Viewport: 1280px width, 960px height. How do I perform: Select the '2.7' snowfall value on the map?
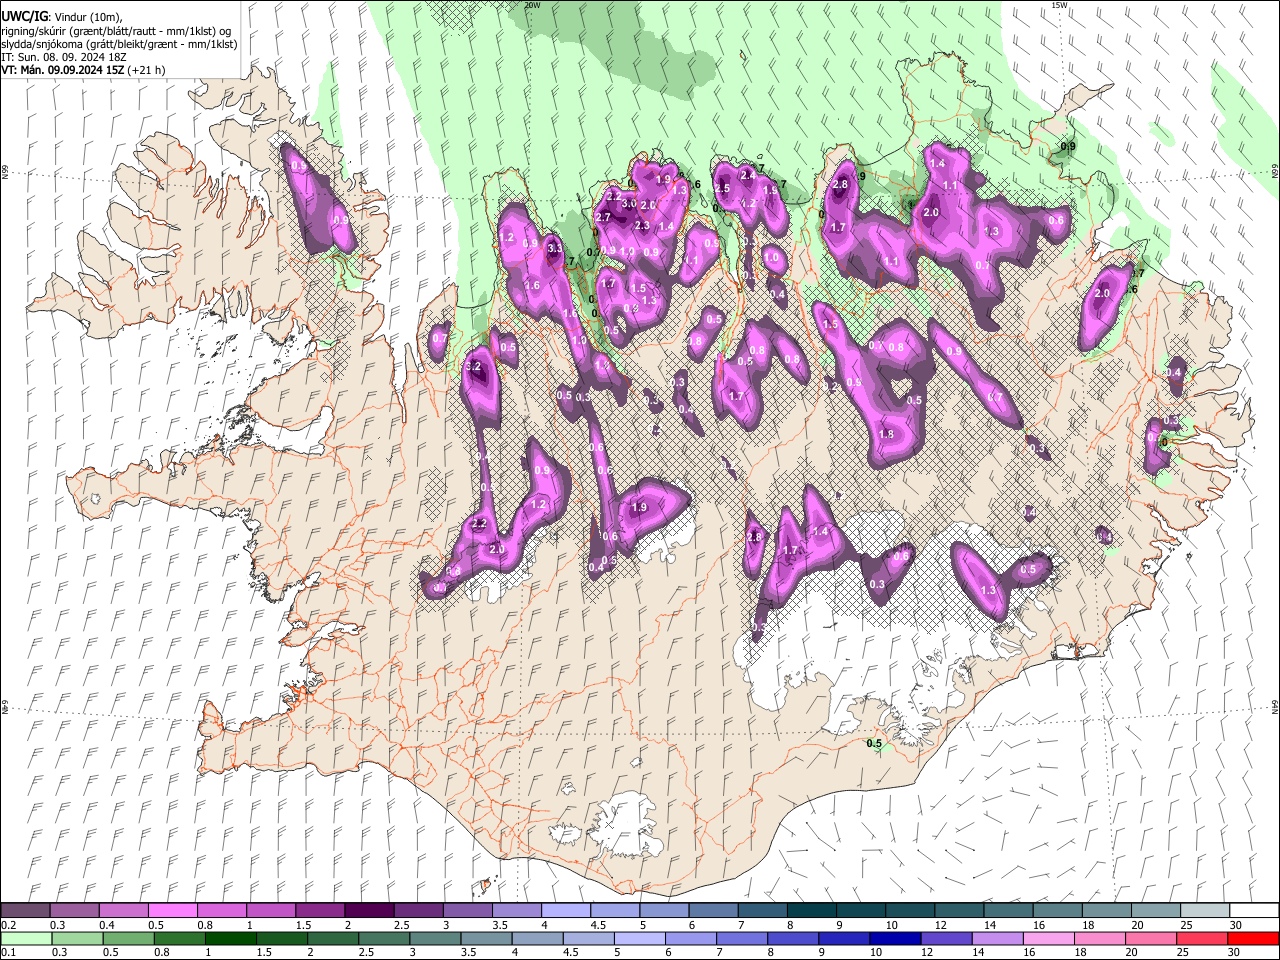[603, 217]
